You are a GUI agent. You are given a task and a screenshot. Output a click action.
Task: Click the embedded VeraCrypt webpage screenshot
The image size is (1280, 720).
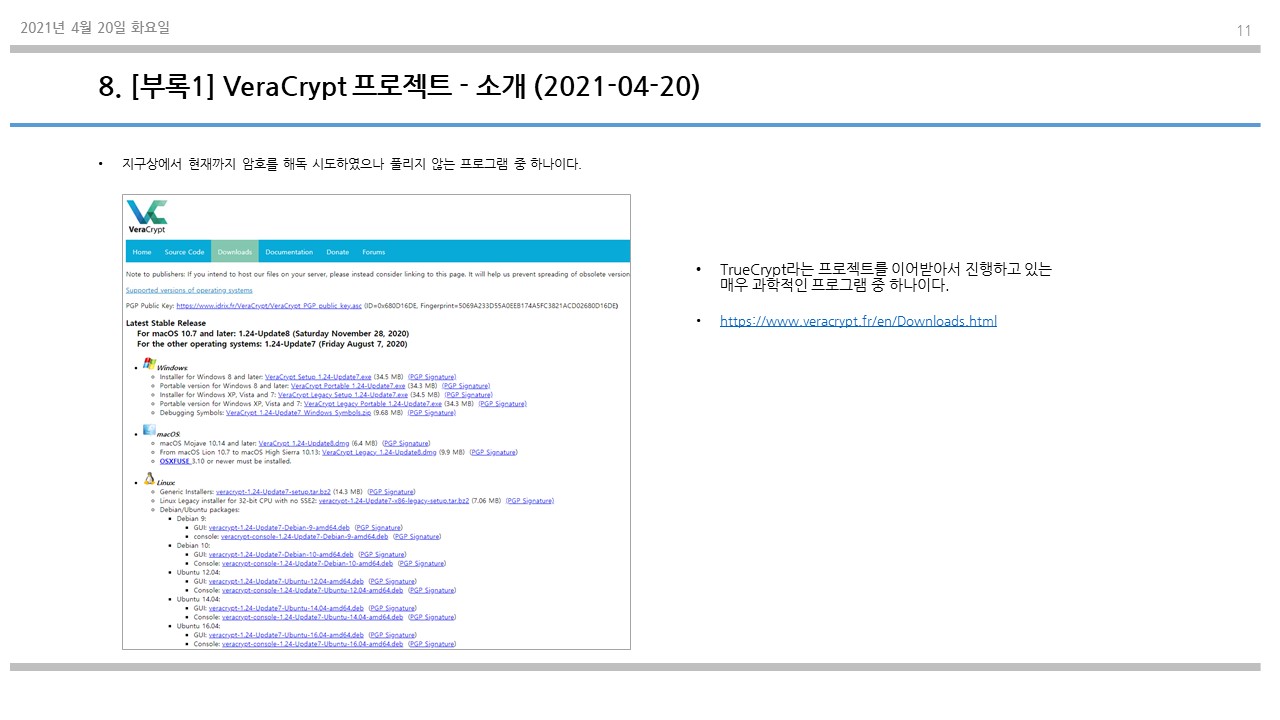pos(377,422)
